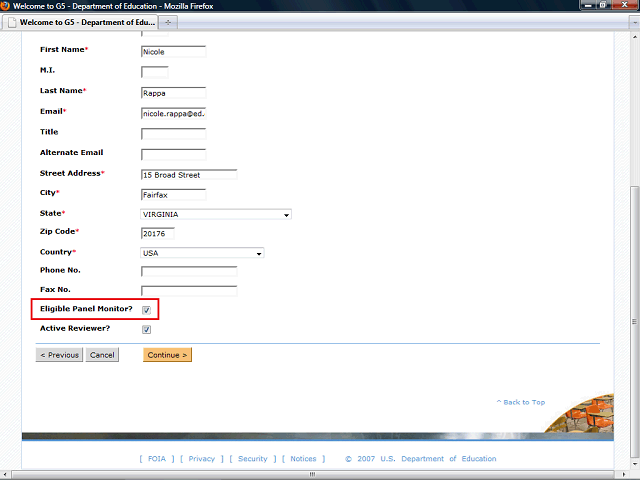Image resolution: width=640 pixels, height=480 pixels.
Task: Click the Street Address label
Action: [x=70, y=173]
